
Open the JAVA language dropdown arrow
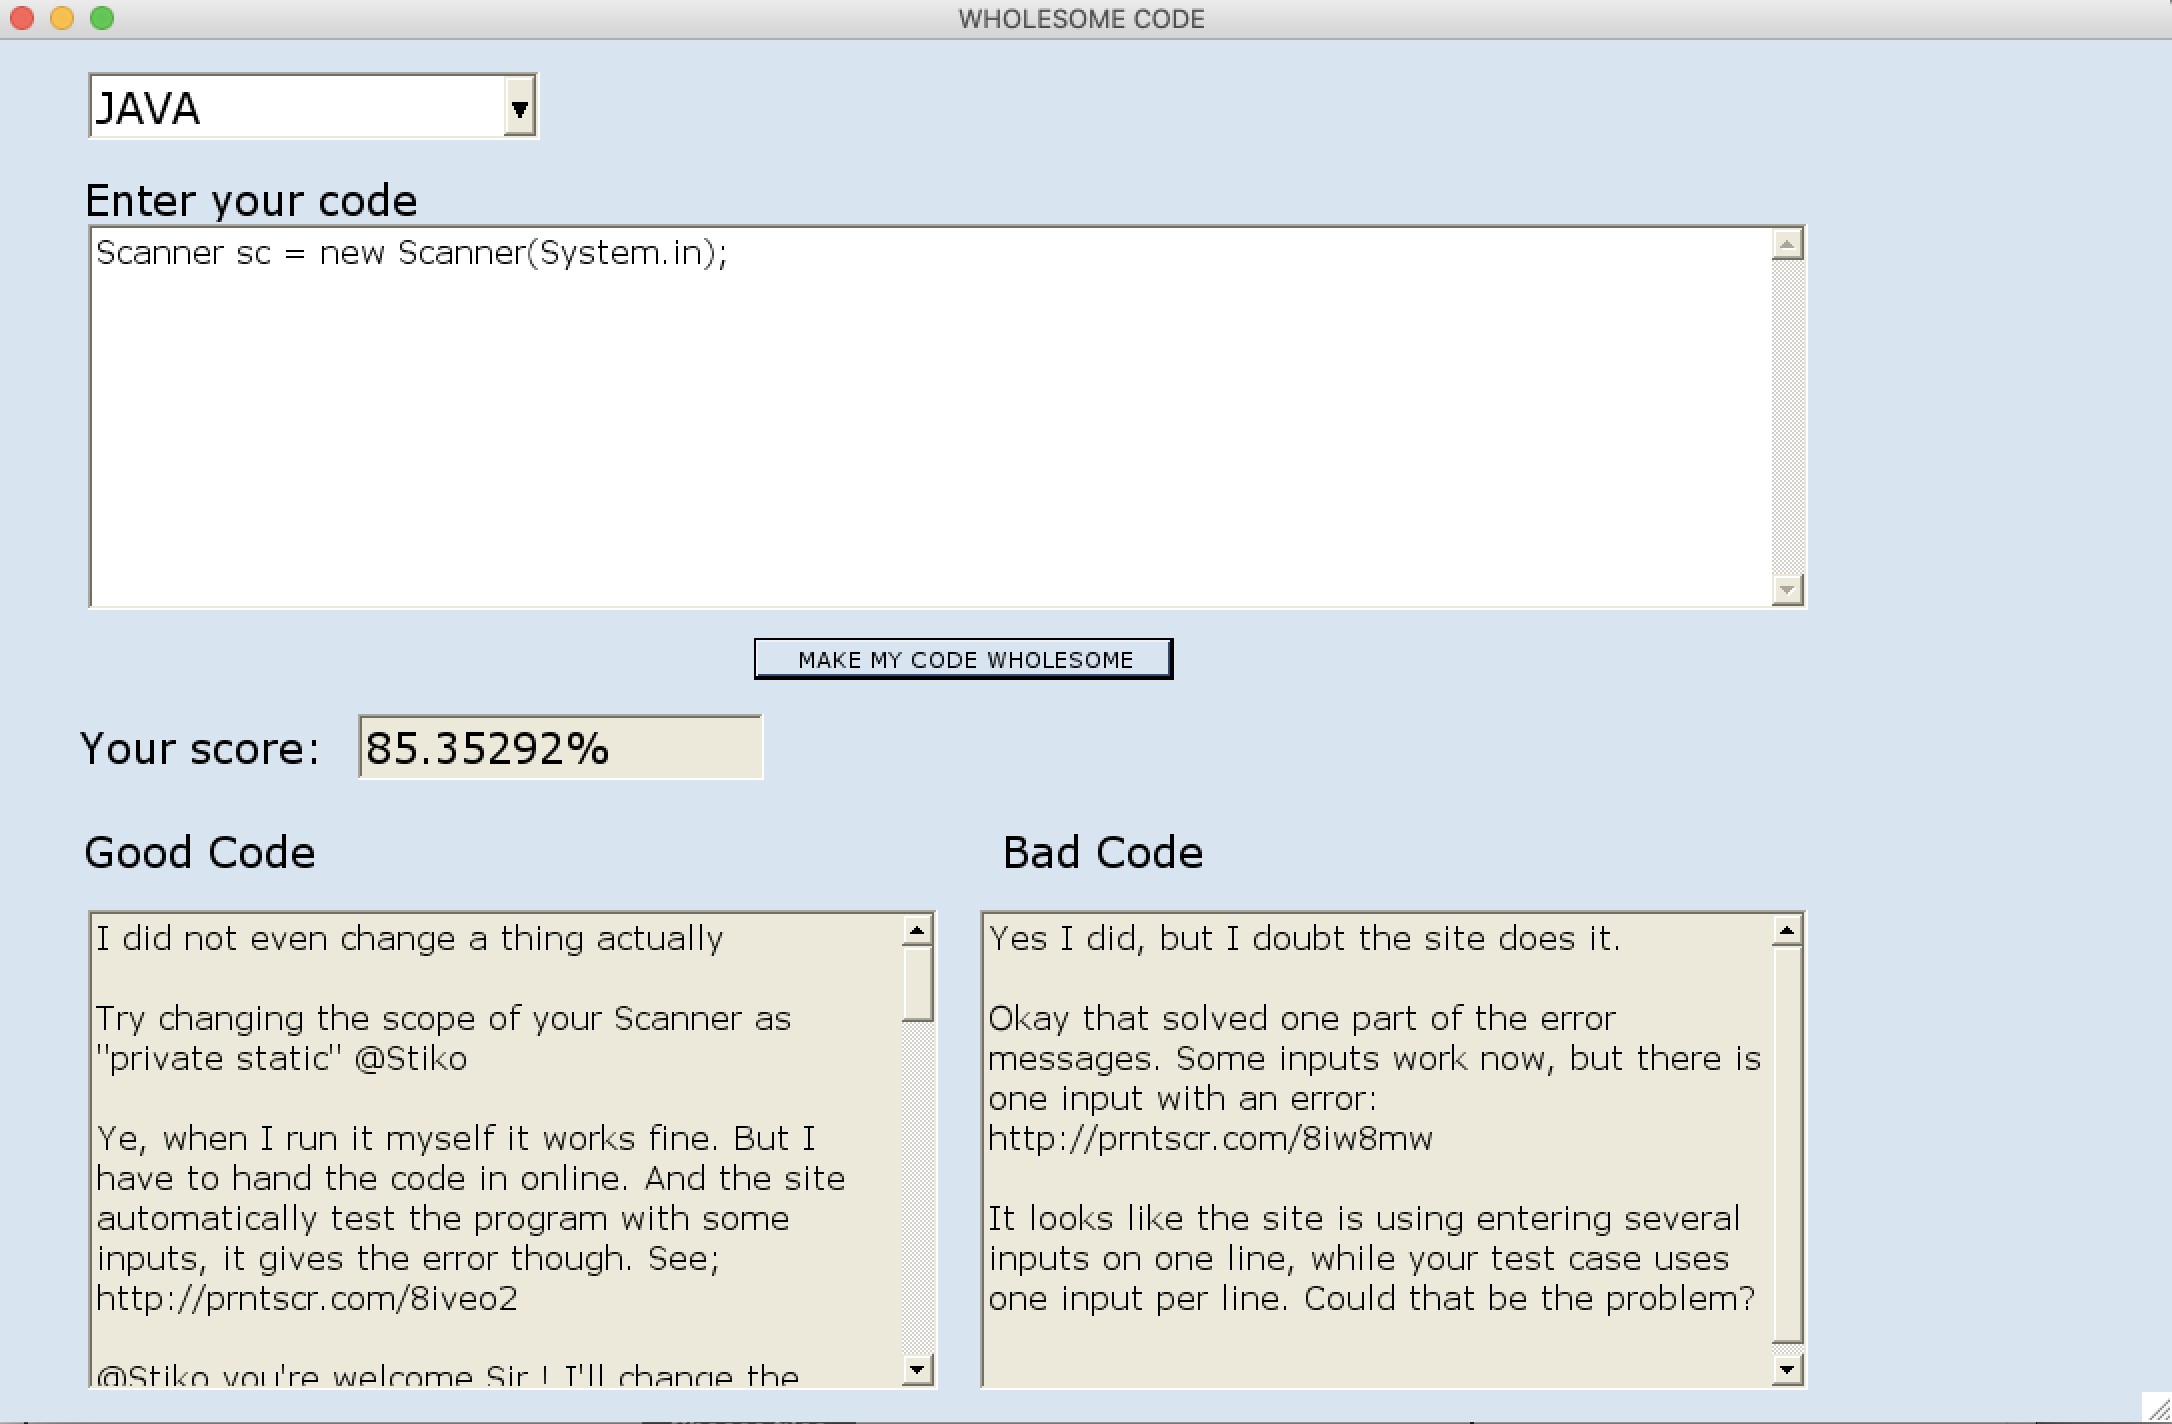pos(518,108)
